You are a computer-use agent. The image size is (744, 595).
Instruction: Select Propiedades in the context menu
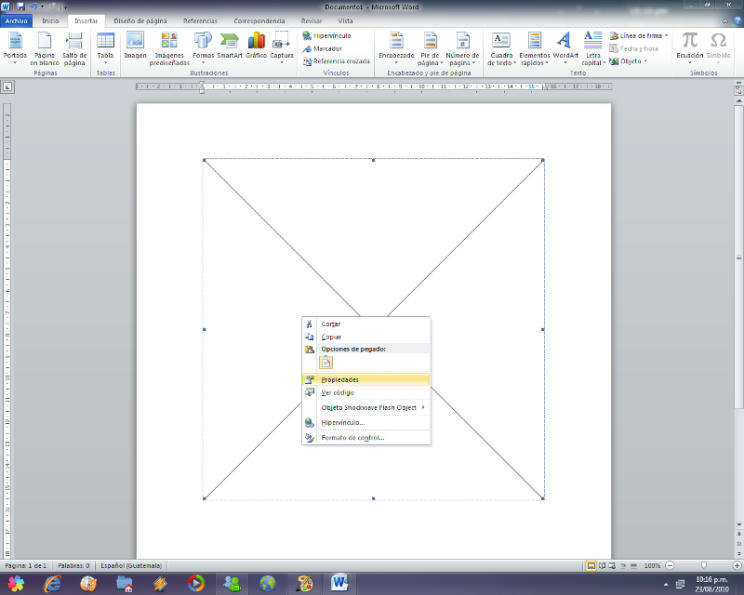[x=366, y=380]
